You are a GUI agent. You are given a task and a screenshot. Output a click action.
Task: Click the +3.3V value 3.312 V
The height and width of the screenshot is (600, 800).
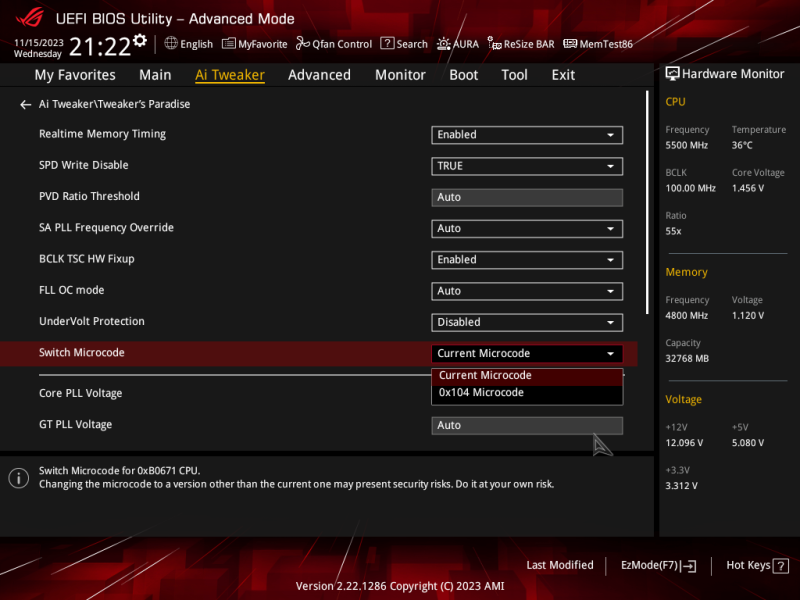(681, 486)
